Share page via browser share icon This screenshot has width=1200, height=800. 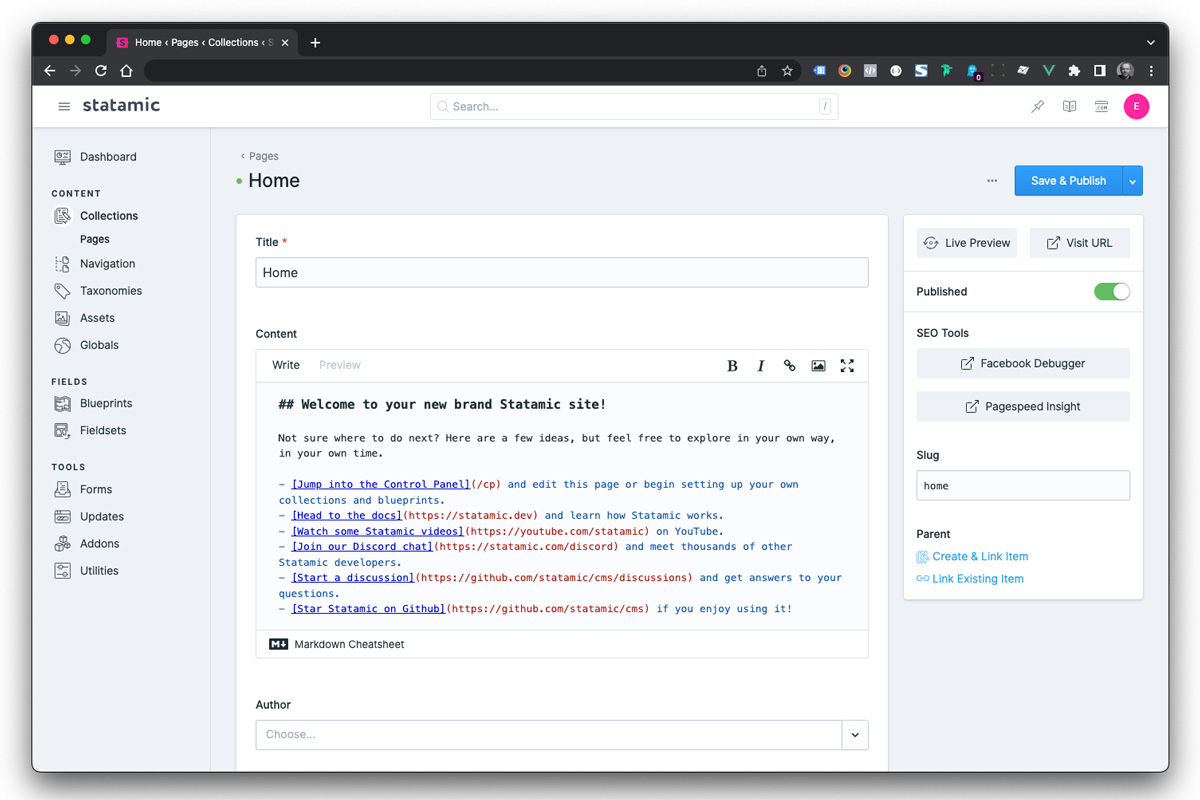(762, 71)
